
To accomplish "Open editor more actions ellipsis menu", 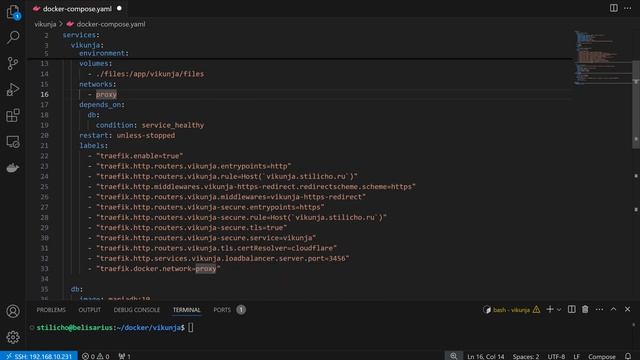I will click(627, 8).
